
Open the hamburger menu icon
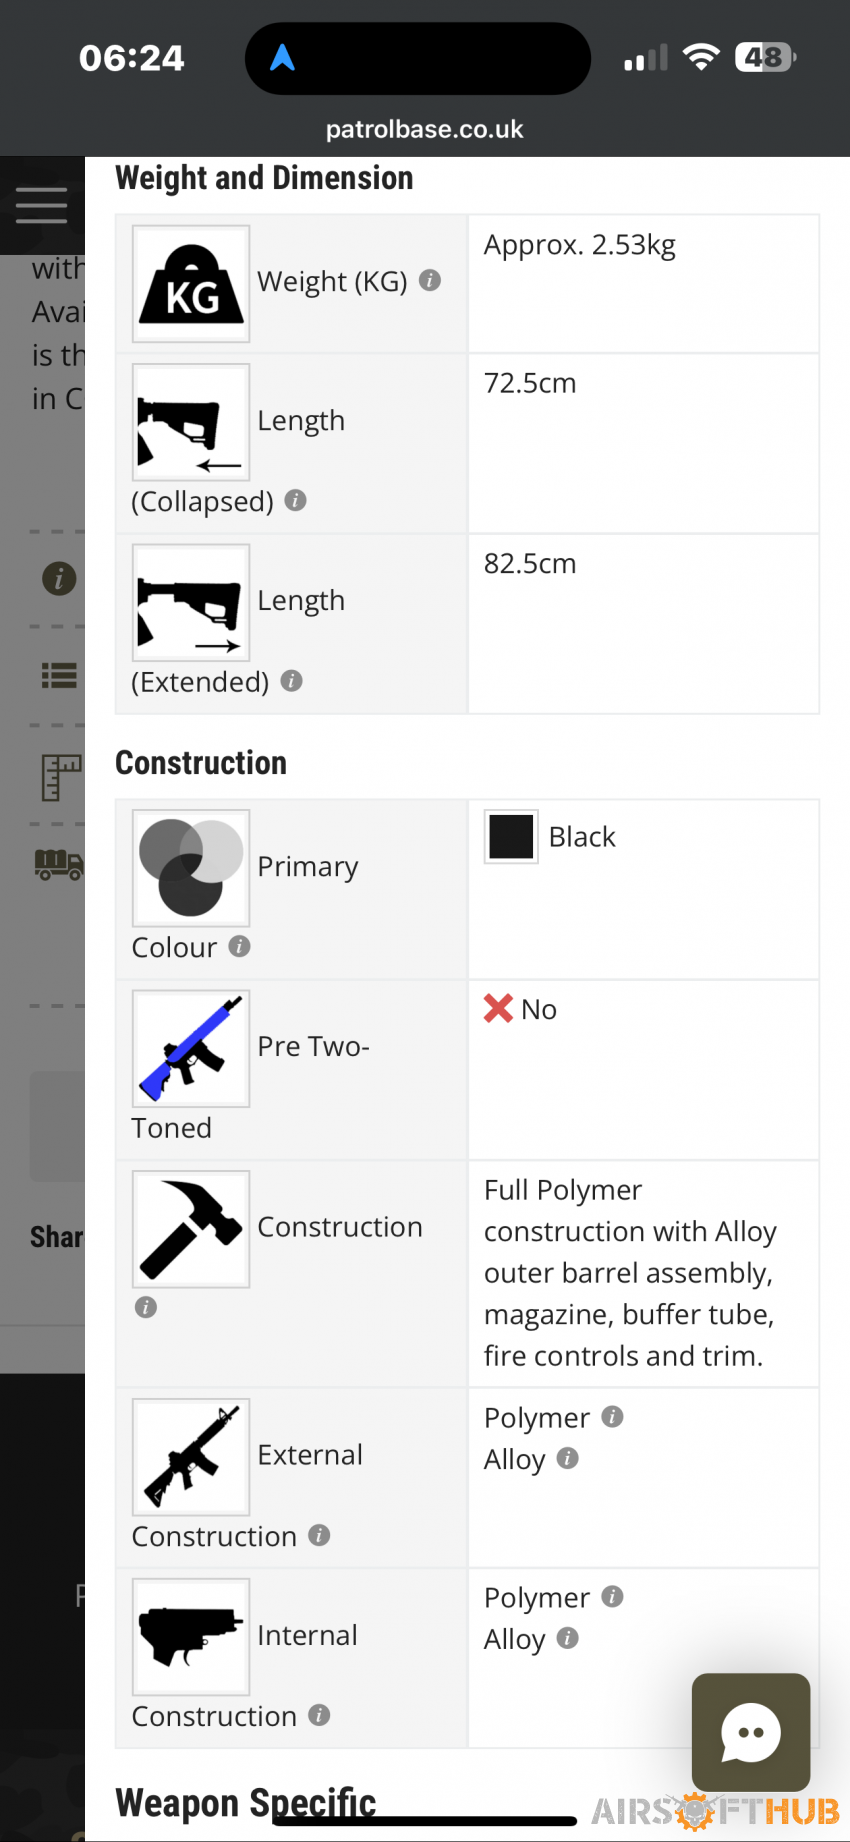pyautogui.click(x=42, y=205)
